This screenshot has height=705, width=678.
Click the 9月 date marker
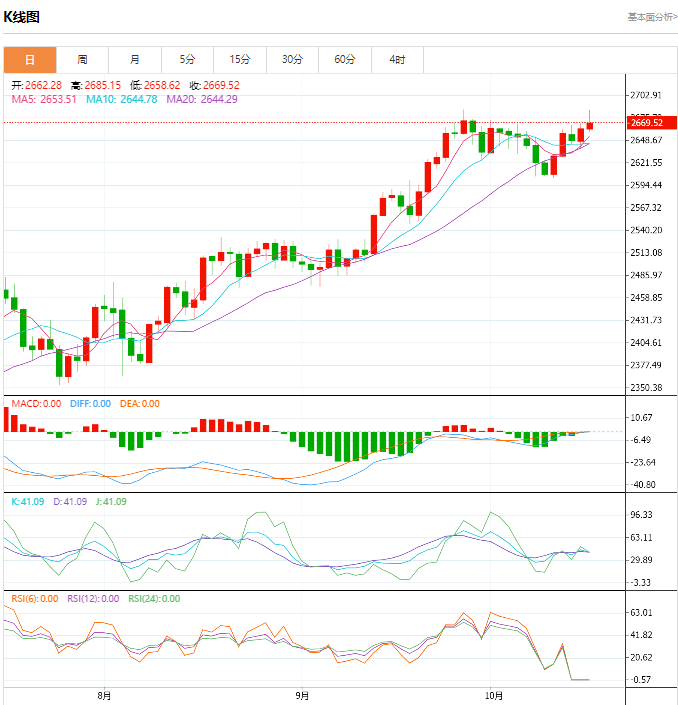coord(301,694)
